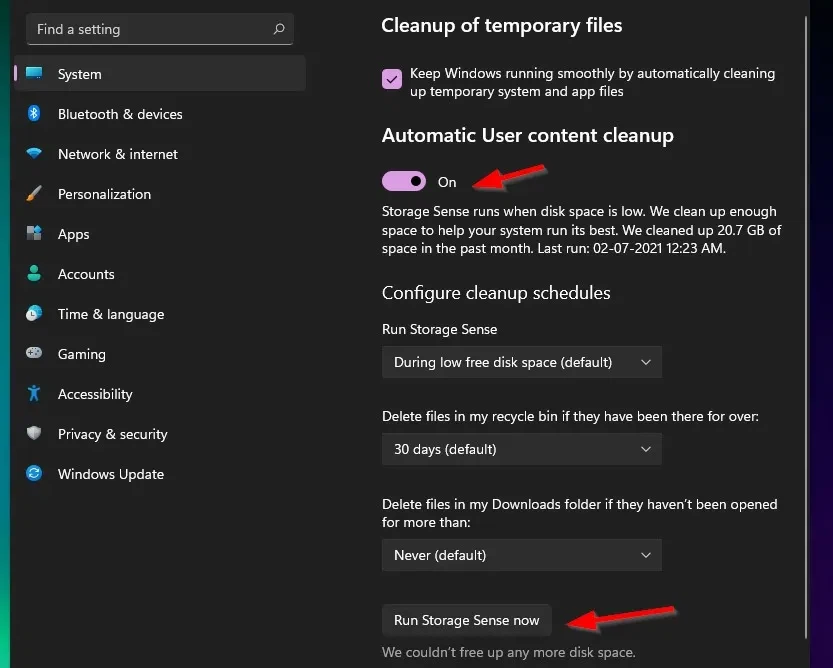Click the Windows Update sync icon
The width and height of the screenshot is (833, 668).
click(35, 474)
